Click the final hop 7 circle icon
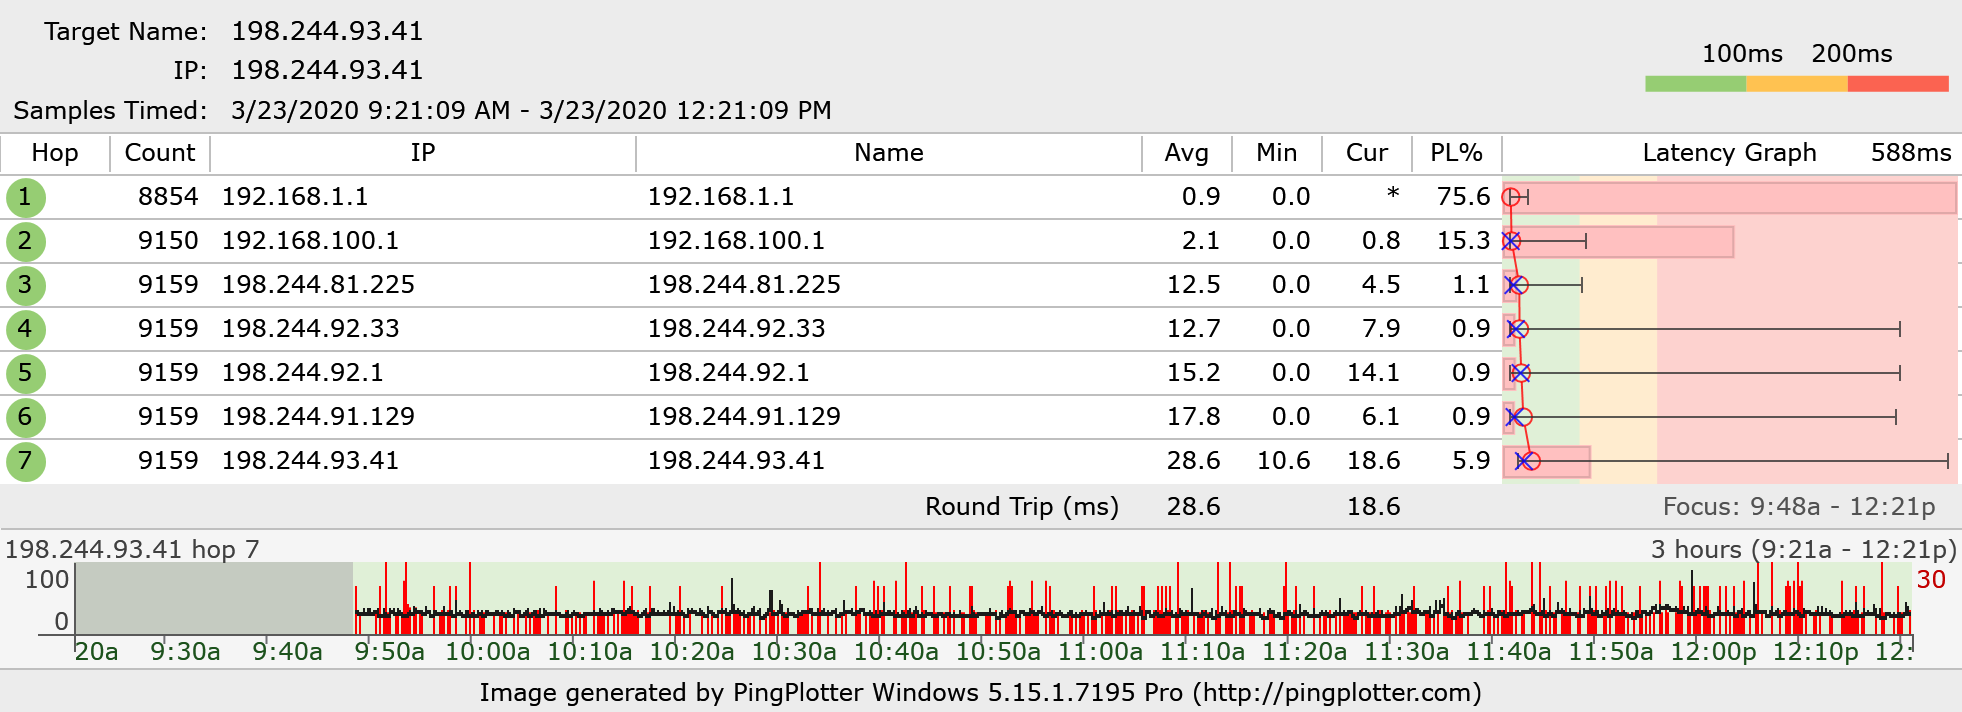 pyautogui.click(x=25, y=461)
